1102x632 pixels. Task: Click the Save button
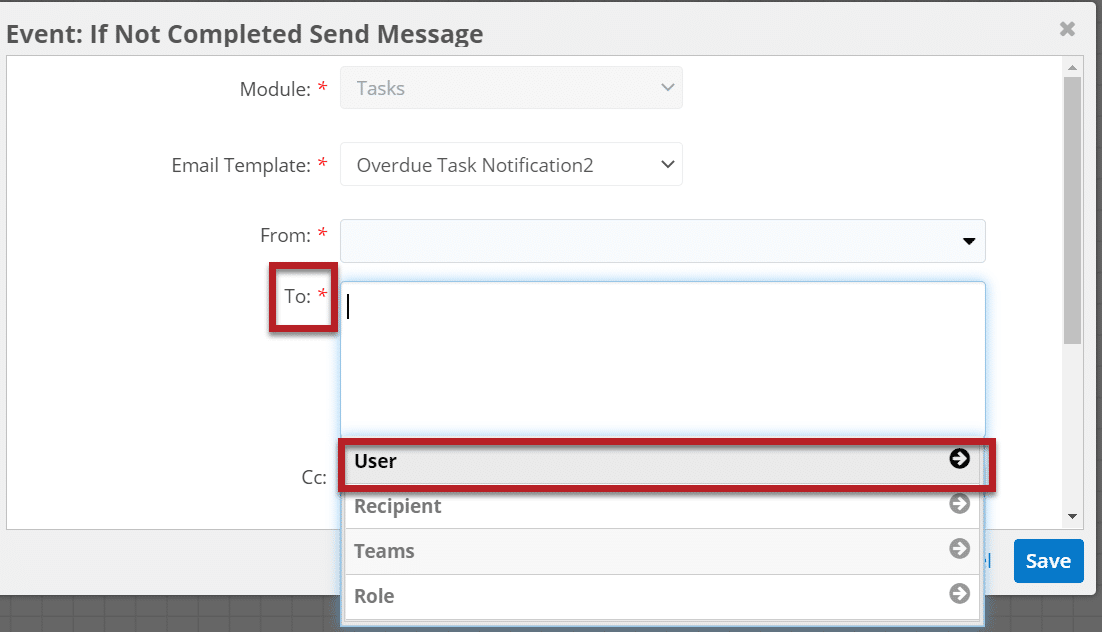[1048, 561]
